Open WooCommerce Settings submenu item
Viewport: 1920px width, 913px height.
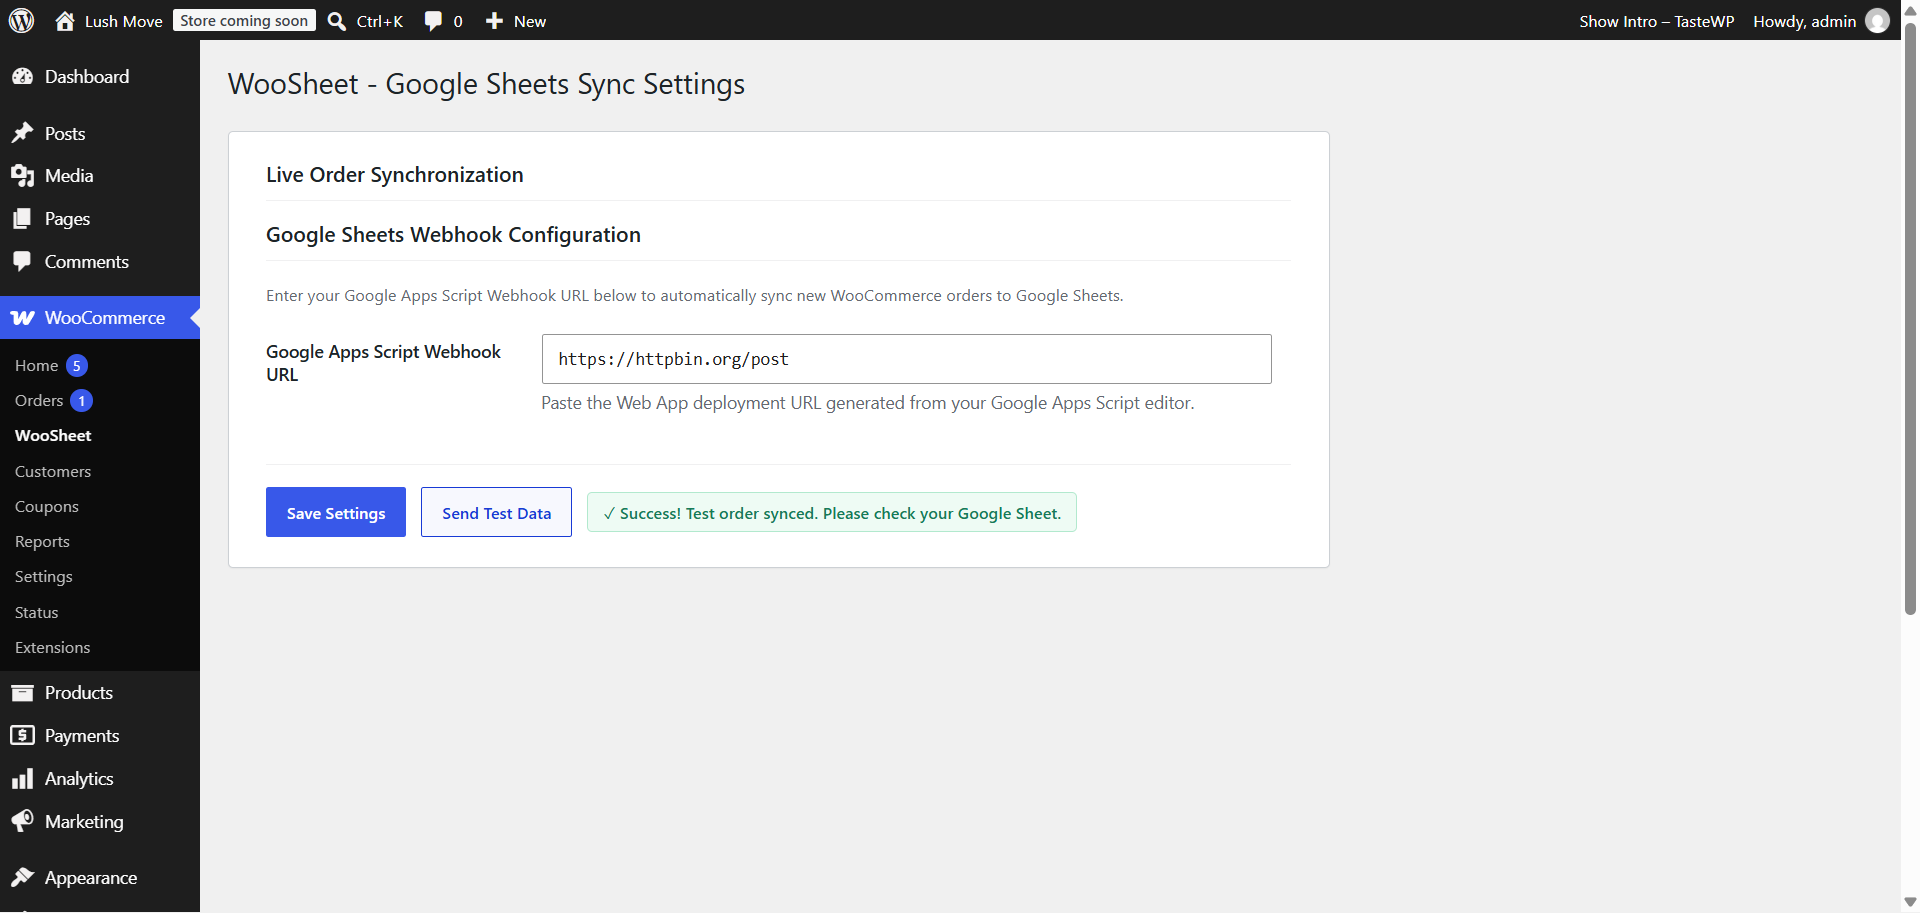click(x=44, y=577)
